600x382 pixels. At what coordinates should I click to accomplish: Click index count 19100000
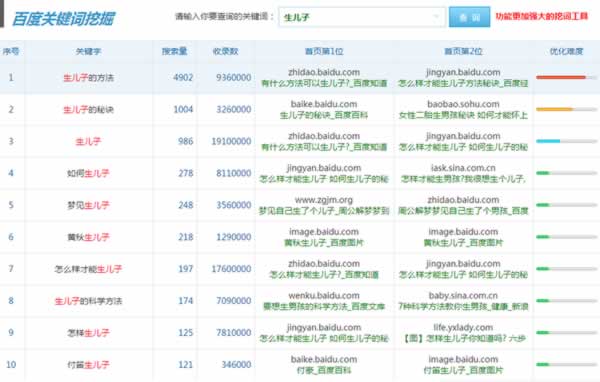pos(231,141)
